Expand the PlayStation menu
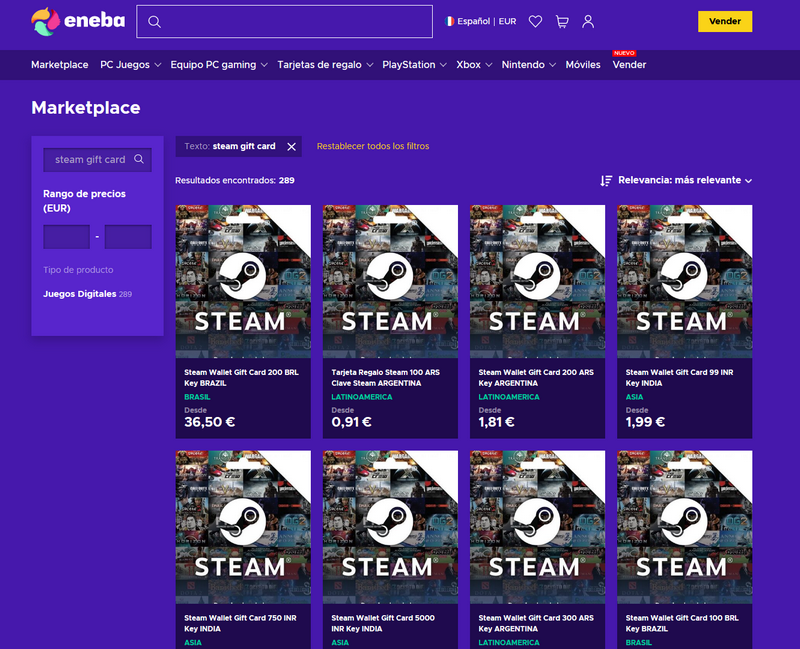800x649 pixels. (x=414, y=65)
